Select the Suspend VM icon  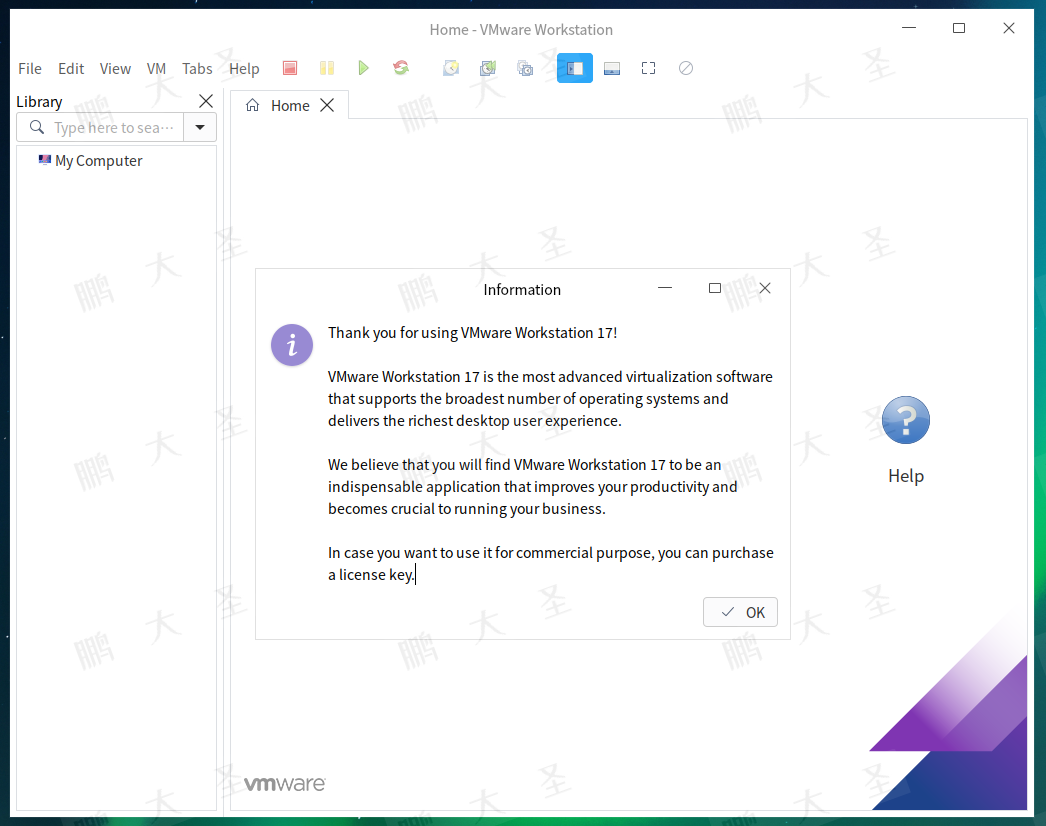pos(327,68)
